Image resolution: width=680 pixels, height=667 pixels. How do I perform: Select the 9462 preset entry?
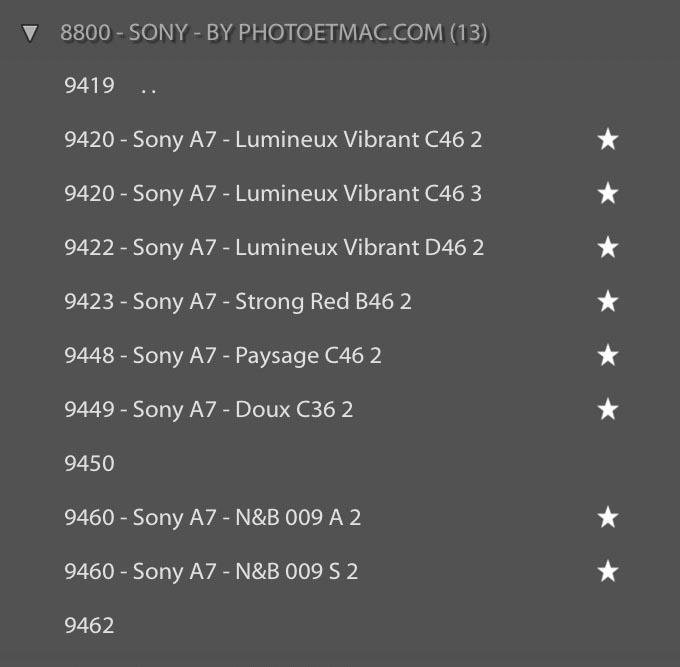point(89,626)
